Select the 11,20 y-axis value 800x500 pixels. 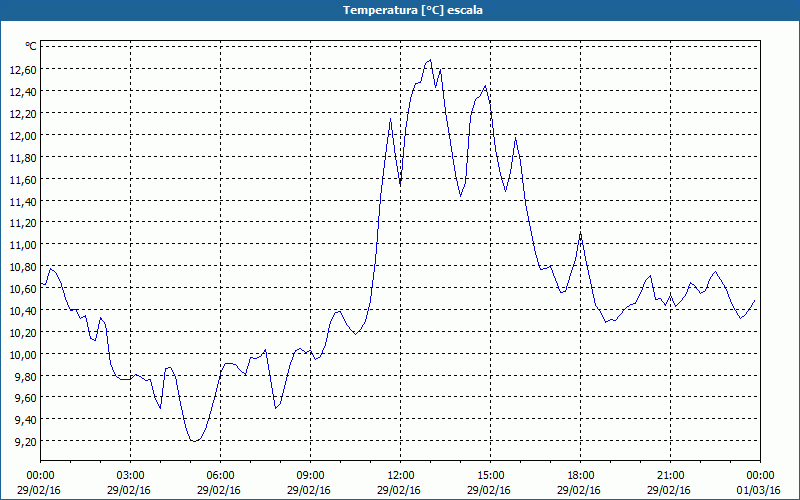pyautogui.click(x=23, y=223)
